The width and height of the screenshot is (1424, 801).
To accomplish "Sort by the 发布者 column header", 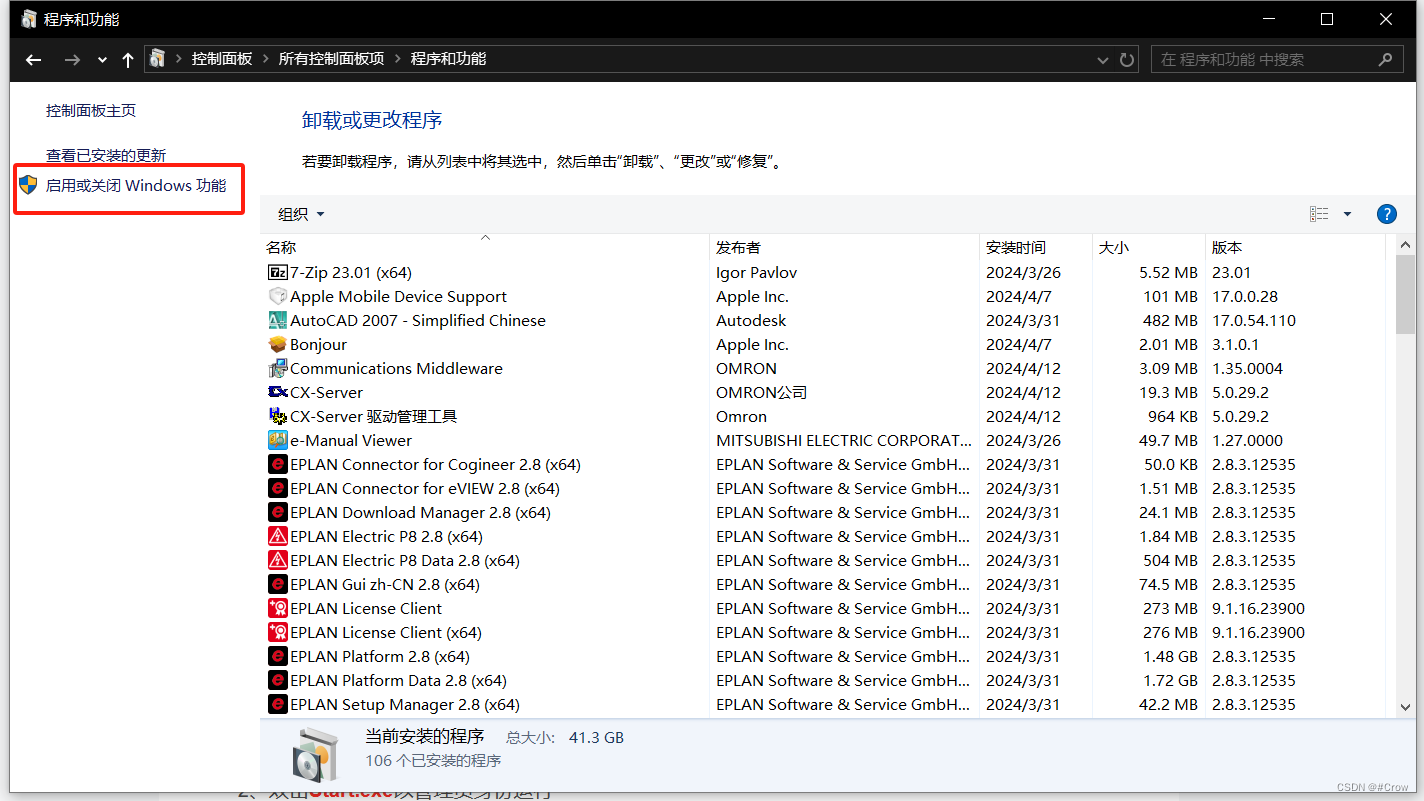I will point(844,247).
